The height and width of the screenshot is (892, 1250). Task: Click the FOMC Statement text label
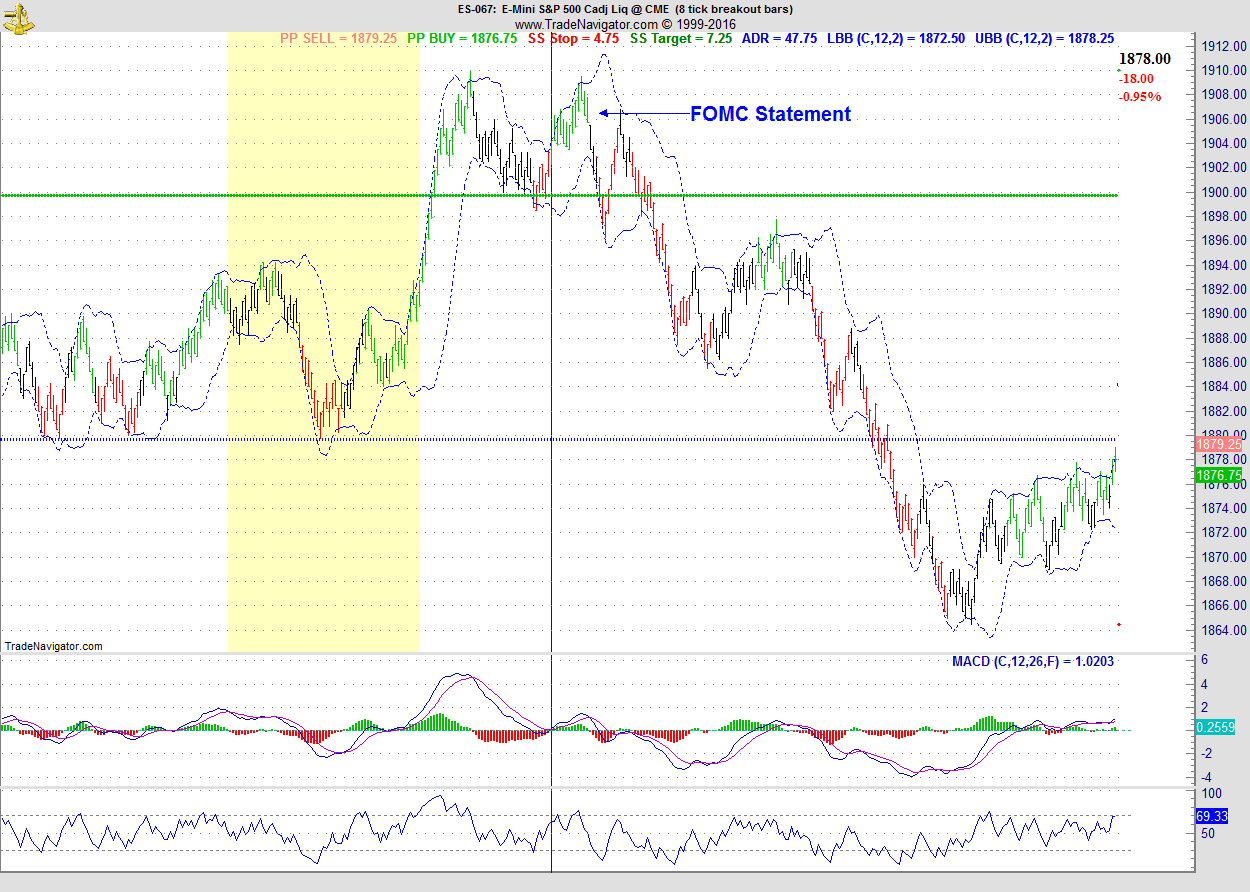tap(770, 114)
